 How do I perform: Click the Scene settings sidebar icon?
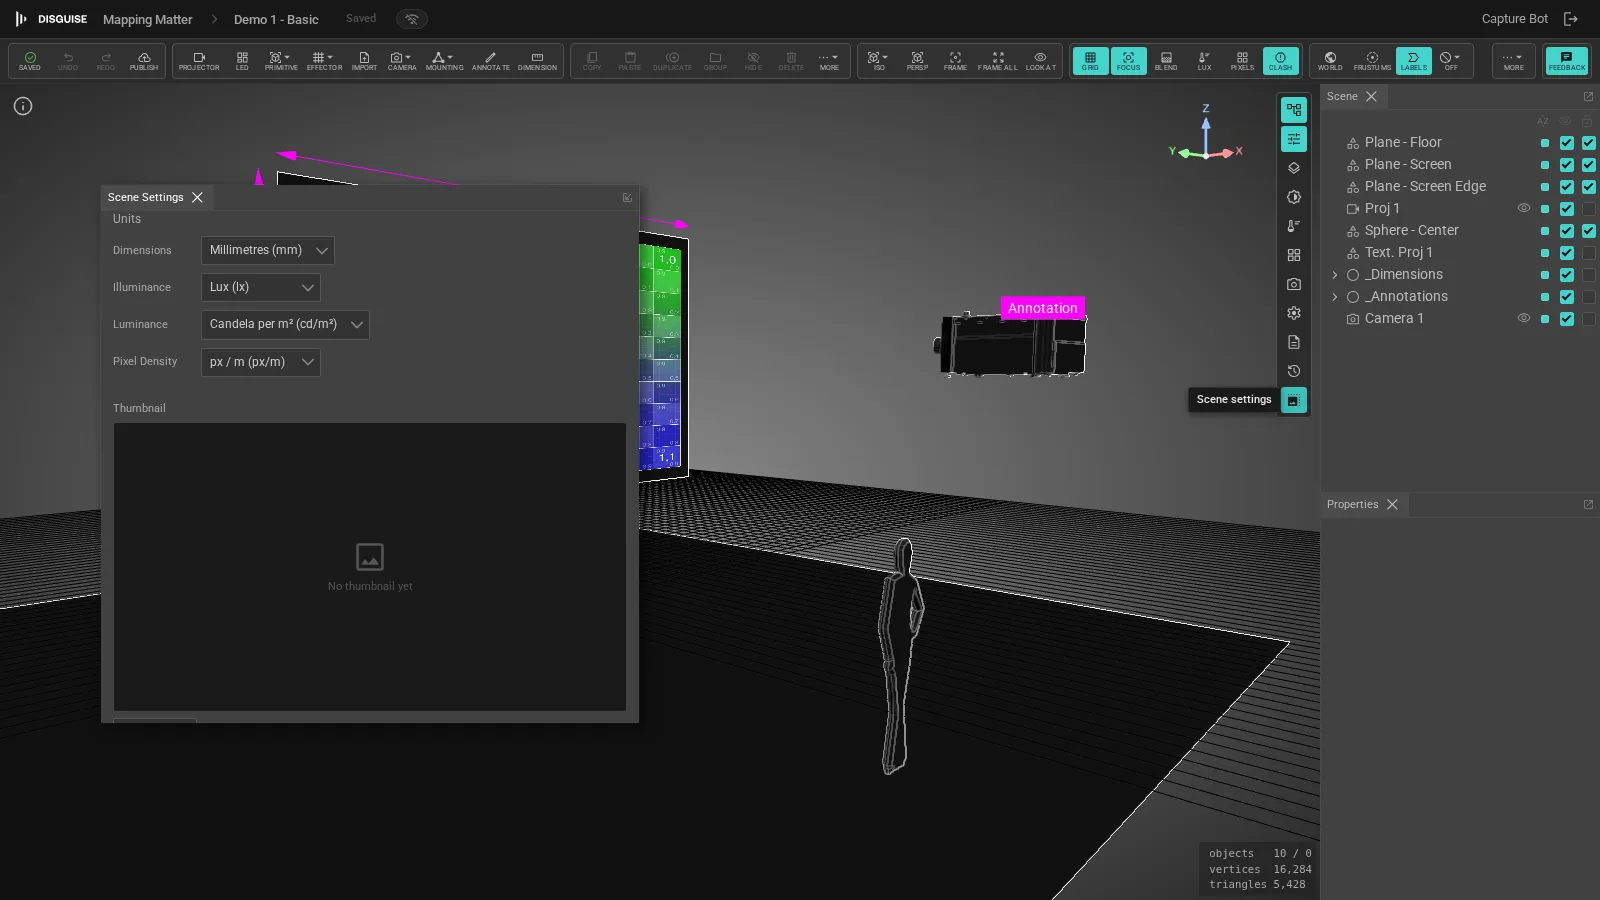(1294, 400)
